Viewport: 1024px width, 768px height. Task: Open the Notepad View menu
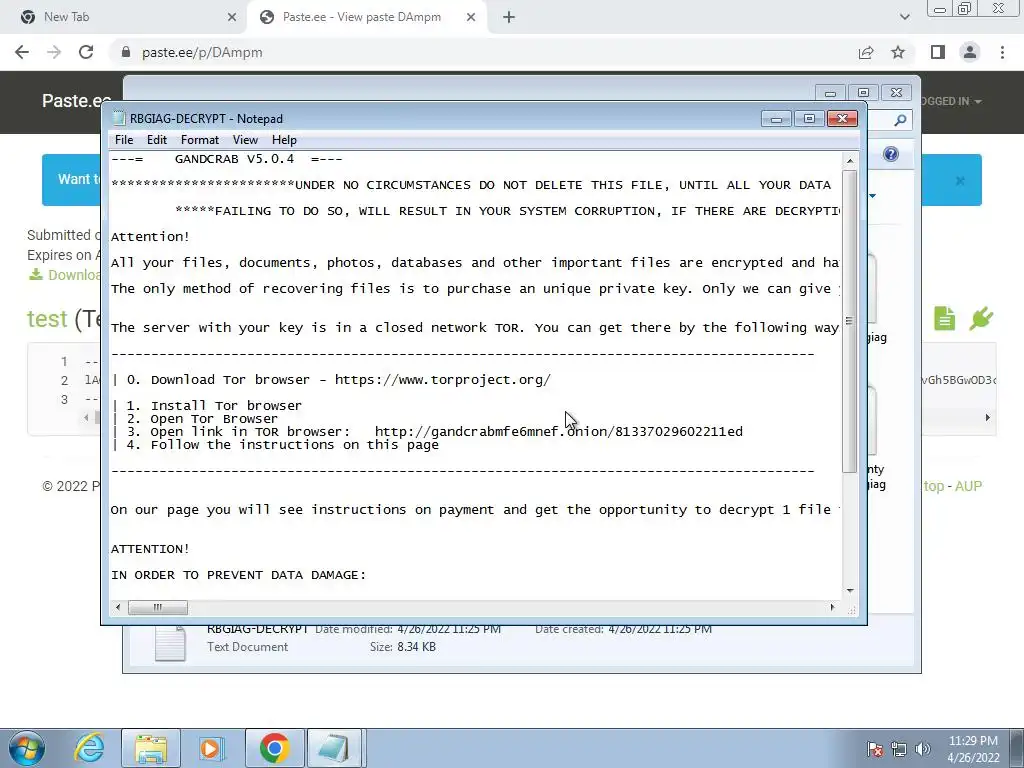coord(245,140)
